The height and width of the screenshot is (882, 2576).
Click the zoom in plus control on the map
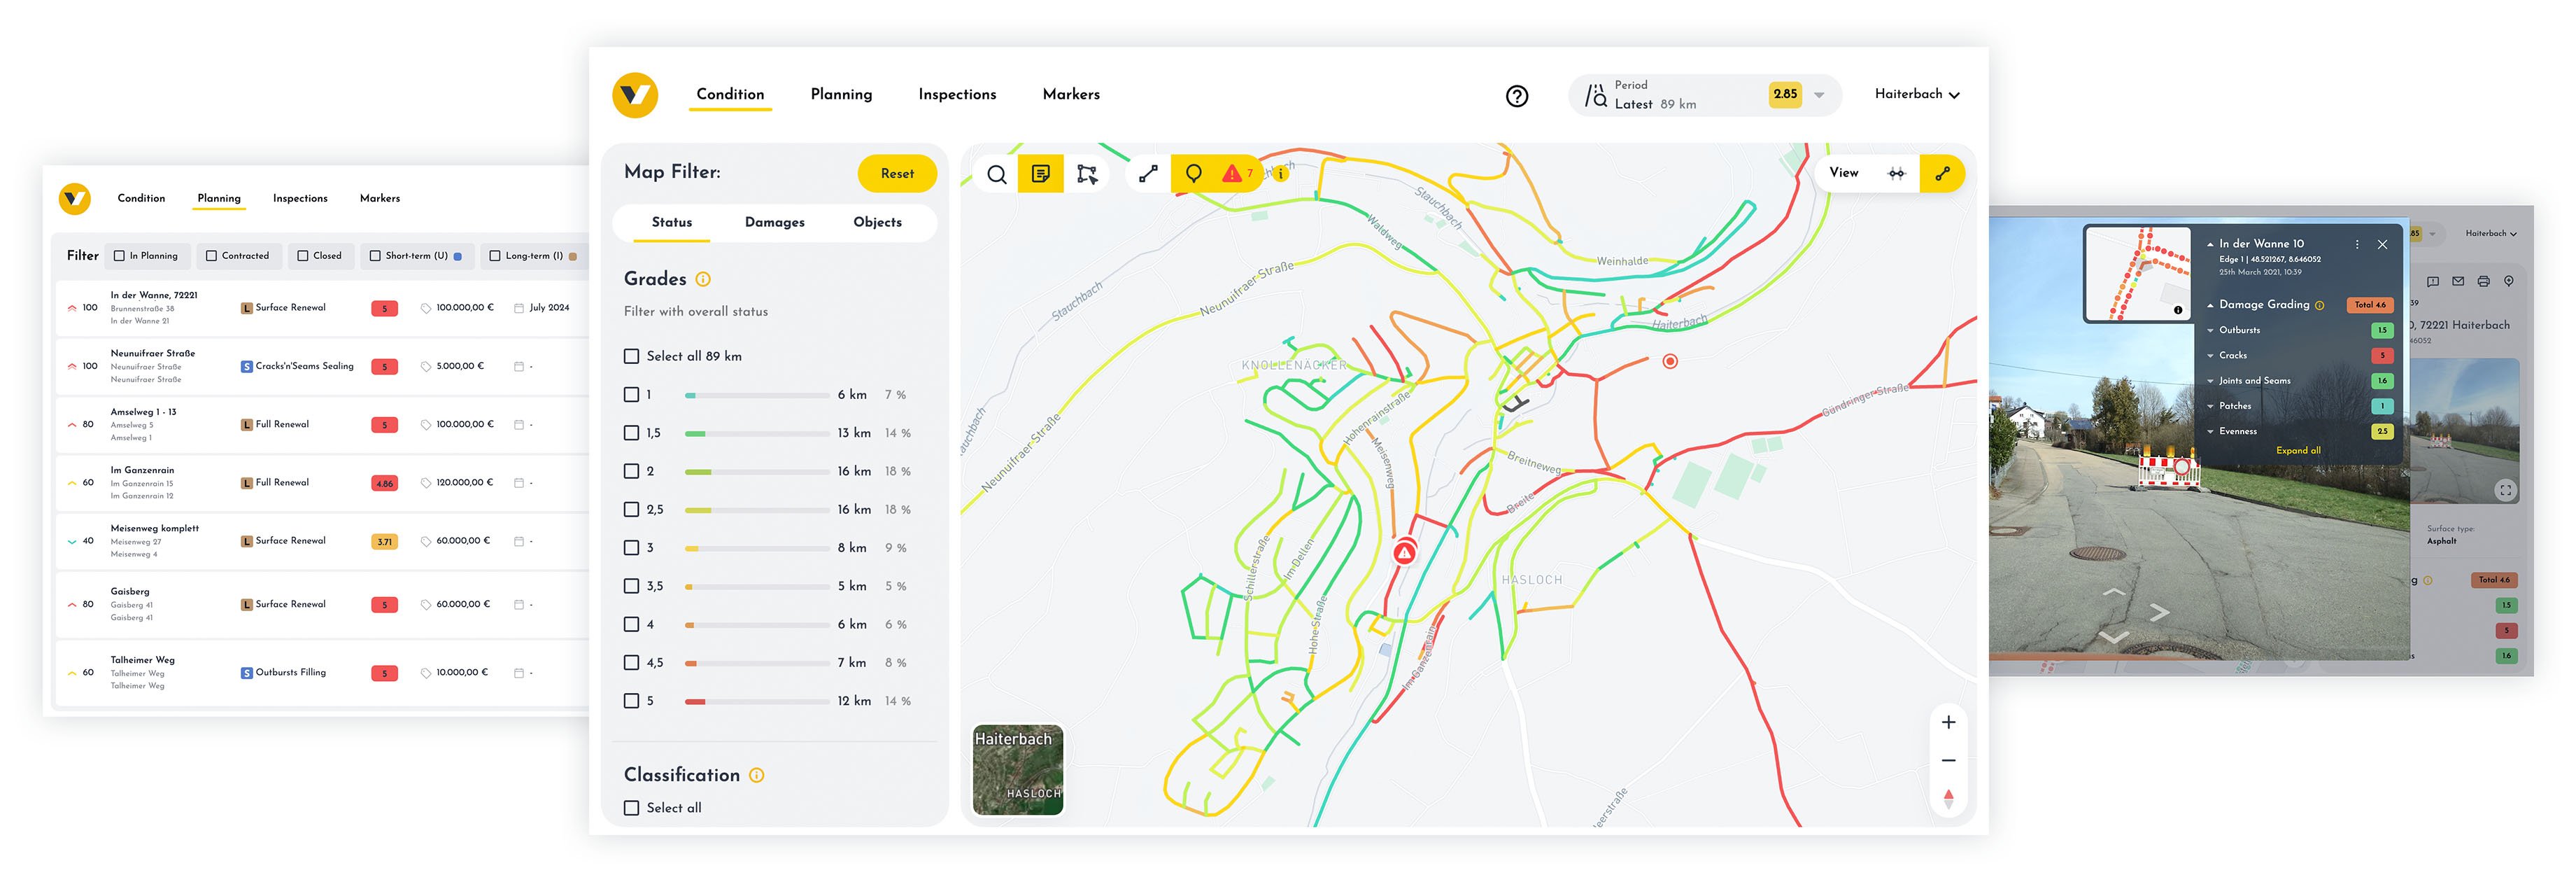tap(1948, 721)
